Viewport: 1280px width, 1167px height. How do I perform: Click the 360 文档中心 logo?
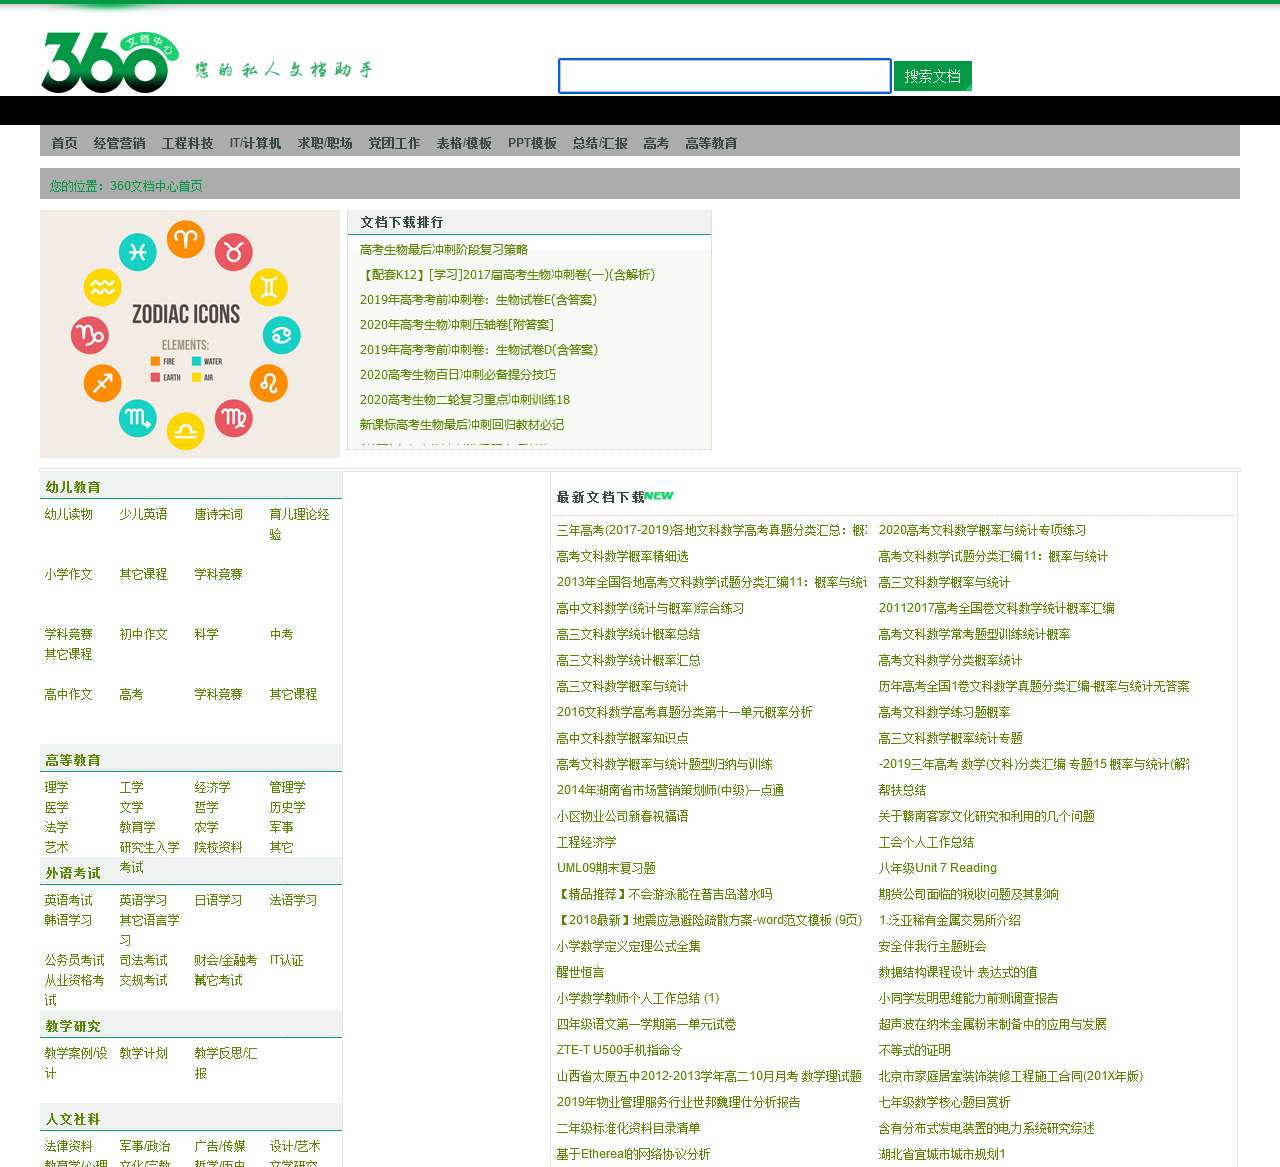[x=110, y=63]
